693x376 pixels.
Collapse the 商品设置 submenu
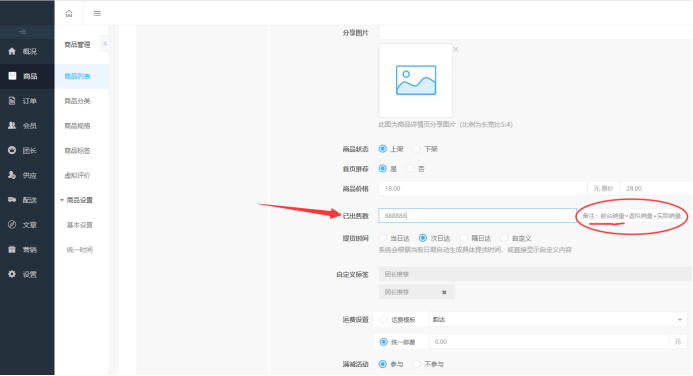pyautogui.click(x=76, y=200)
